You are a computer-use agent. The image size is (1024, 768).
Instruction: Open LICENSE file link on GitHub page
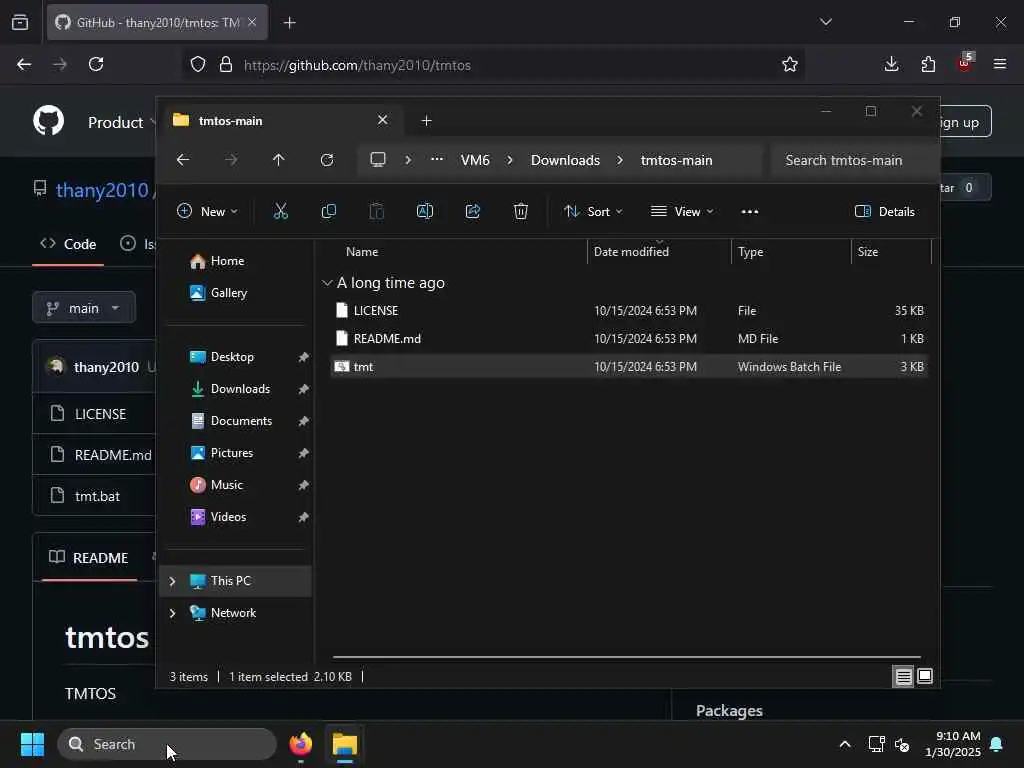tap(100, 414)
